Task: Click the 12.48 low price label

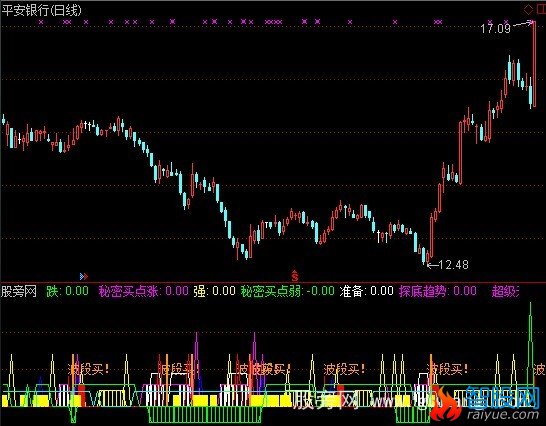Action: coord(454,265)
